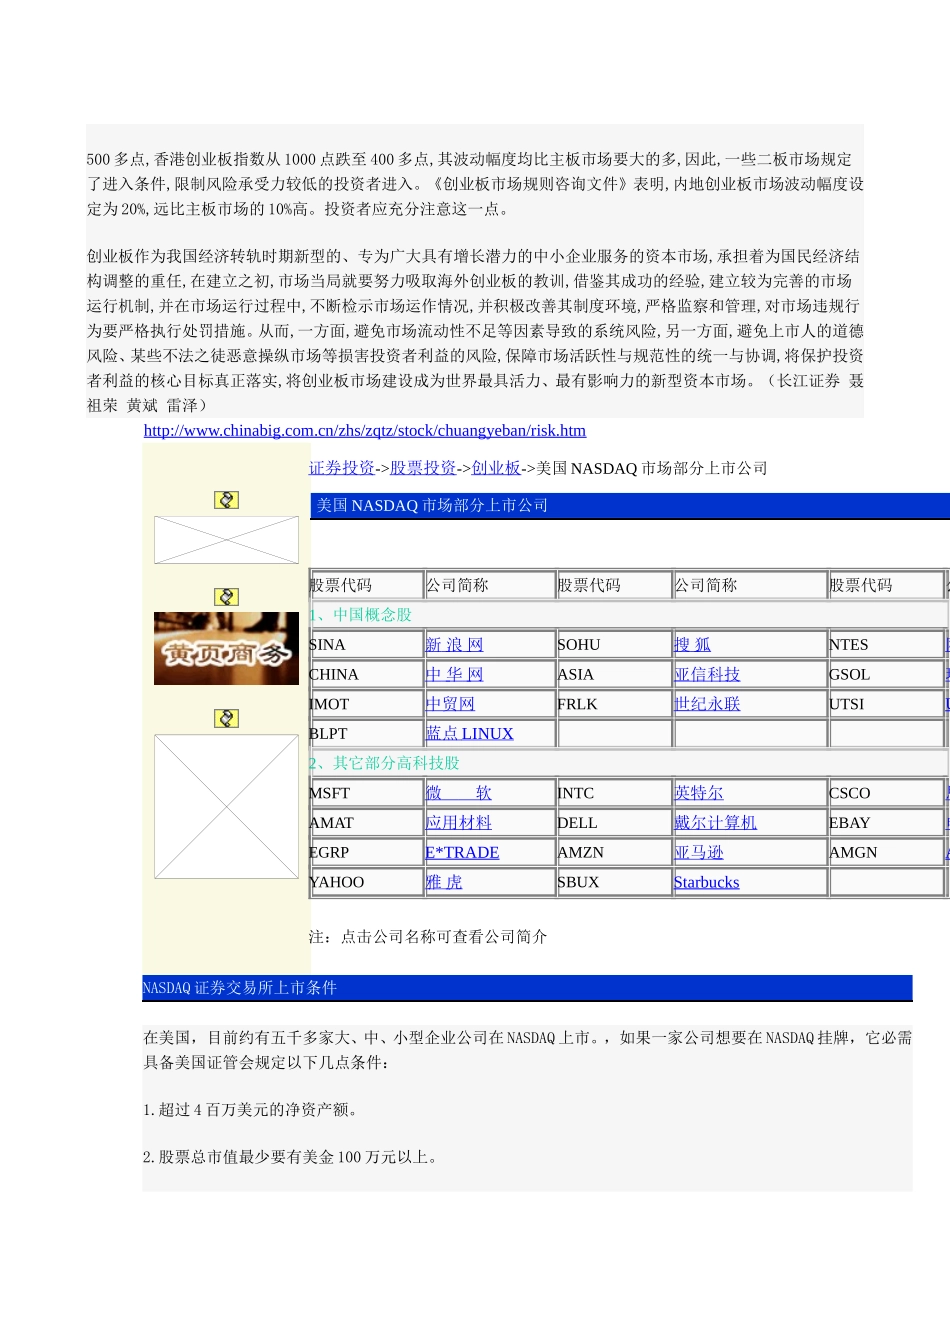Click the yellow icon above the 黄页商务 banner
This screenshot has height=1344, width=950.
pos(226,597)
